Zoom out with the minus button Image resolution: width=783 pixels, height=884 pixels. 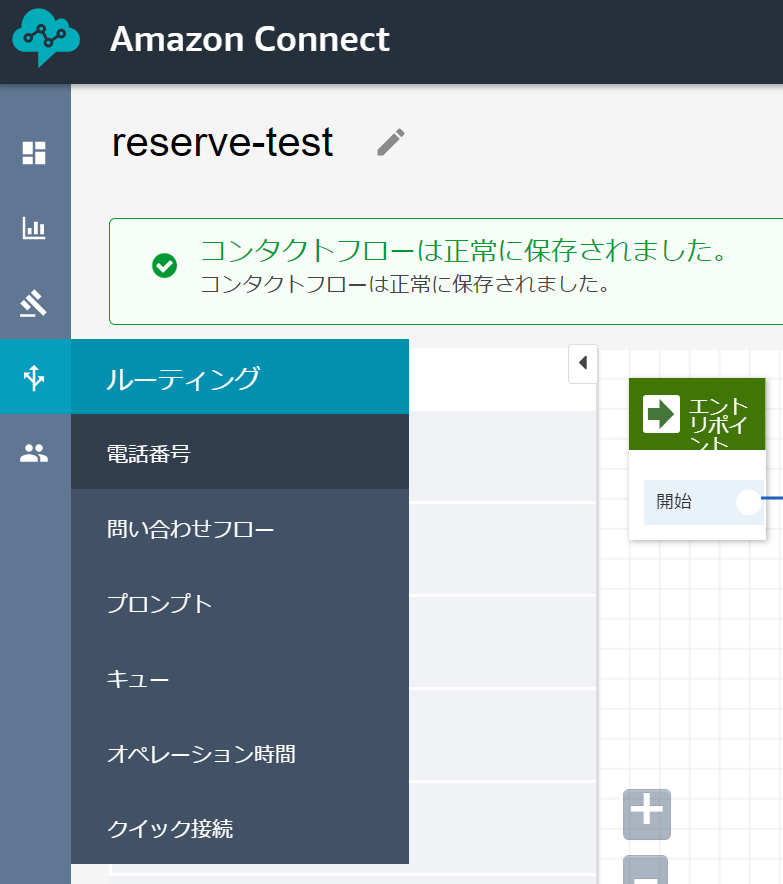click(645, 870)
